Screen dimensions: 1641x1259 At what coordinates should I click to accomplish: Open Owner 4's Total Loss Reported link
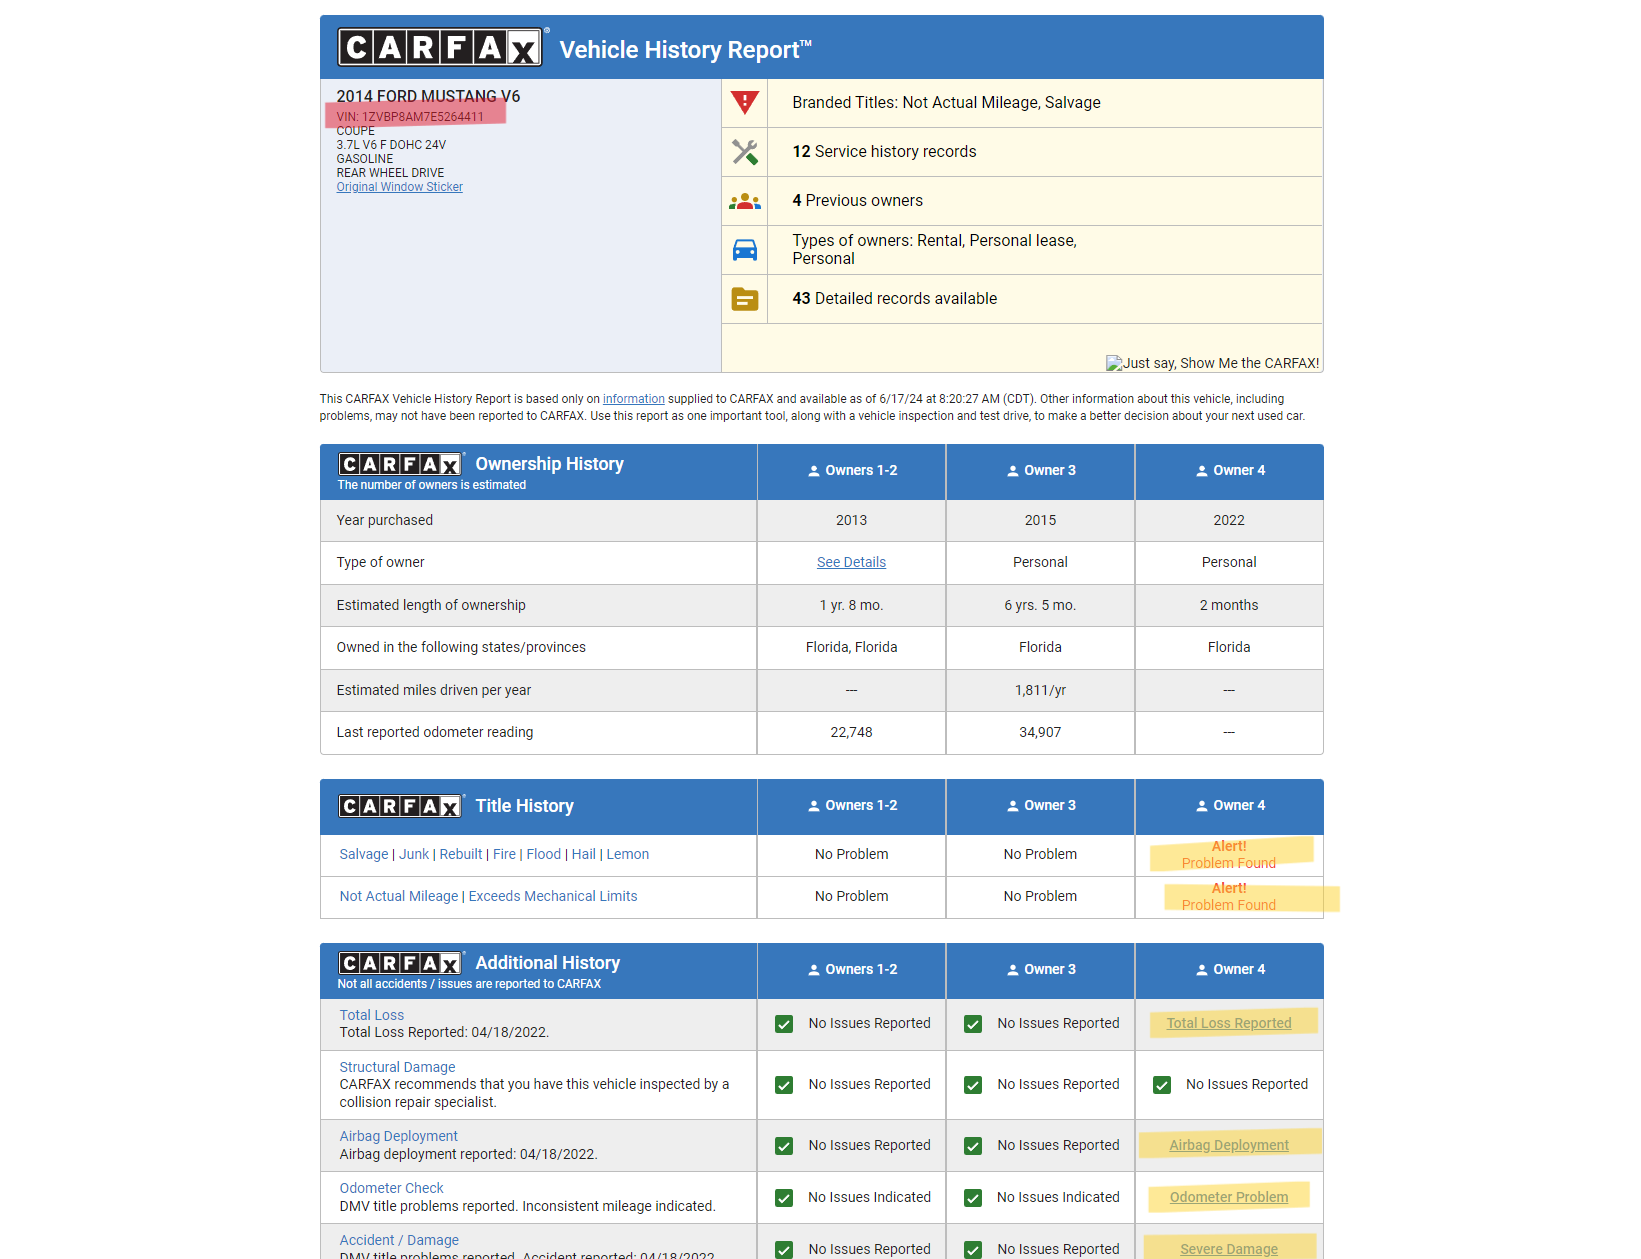1229,1023
